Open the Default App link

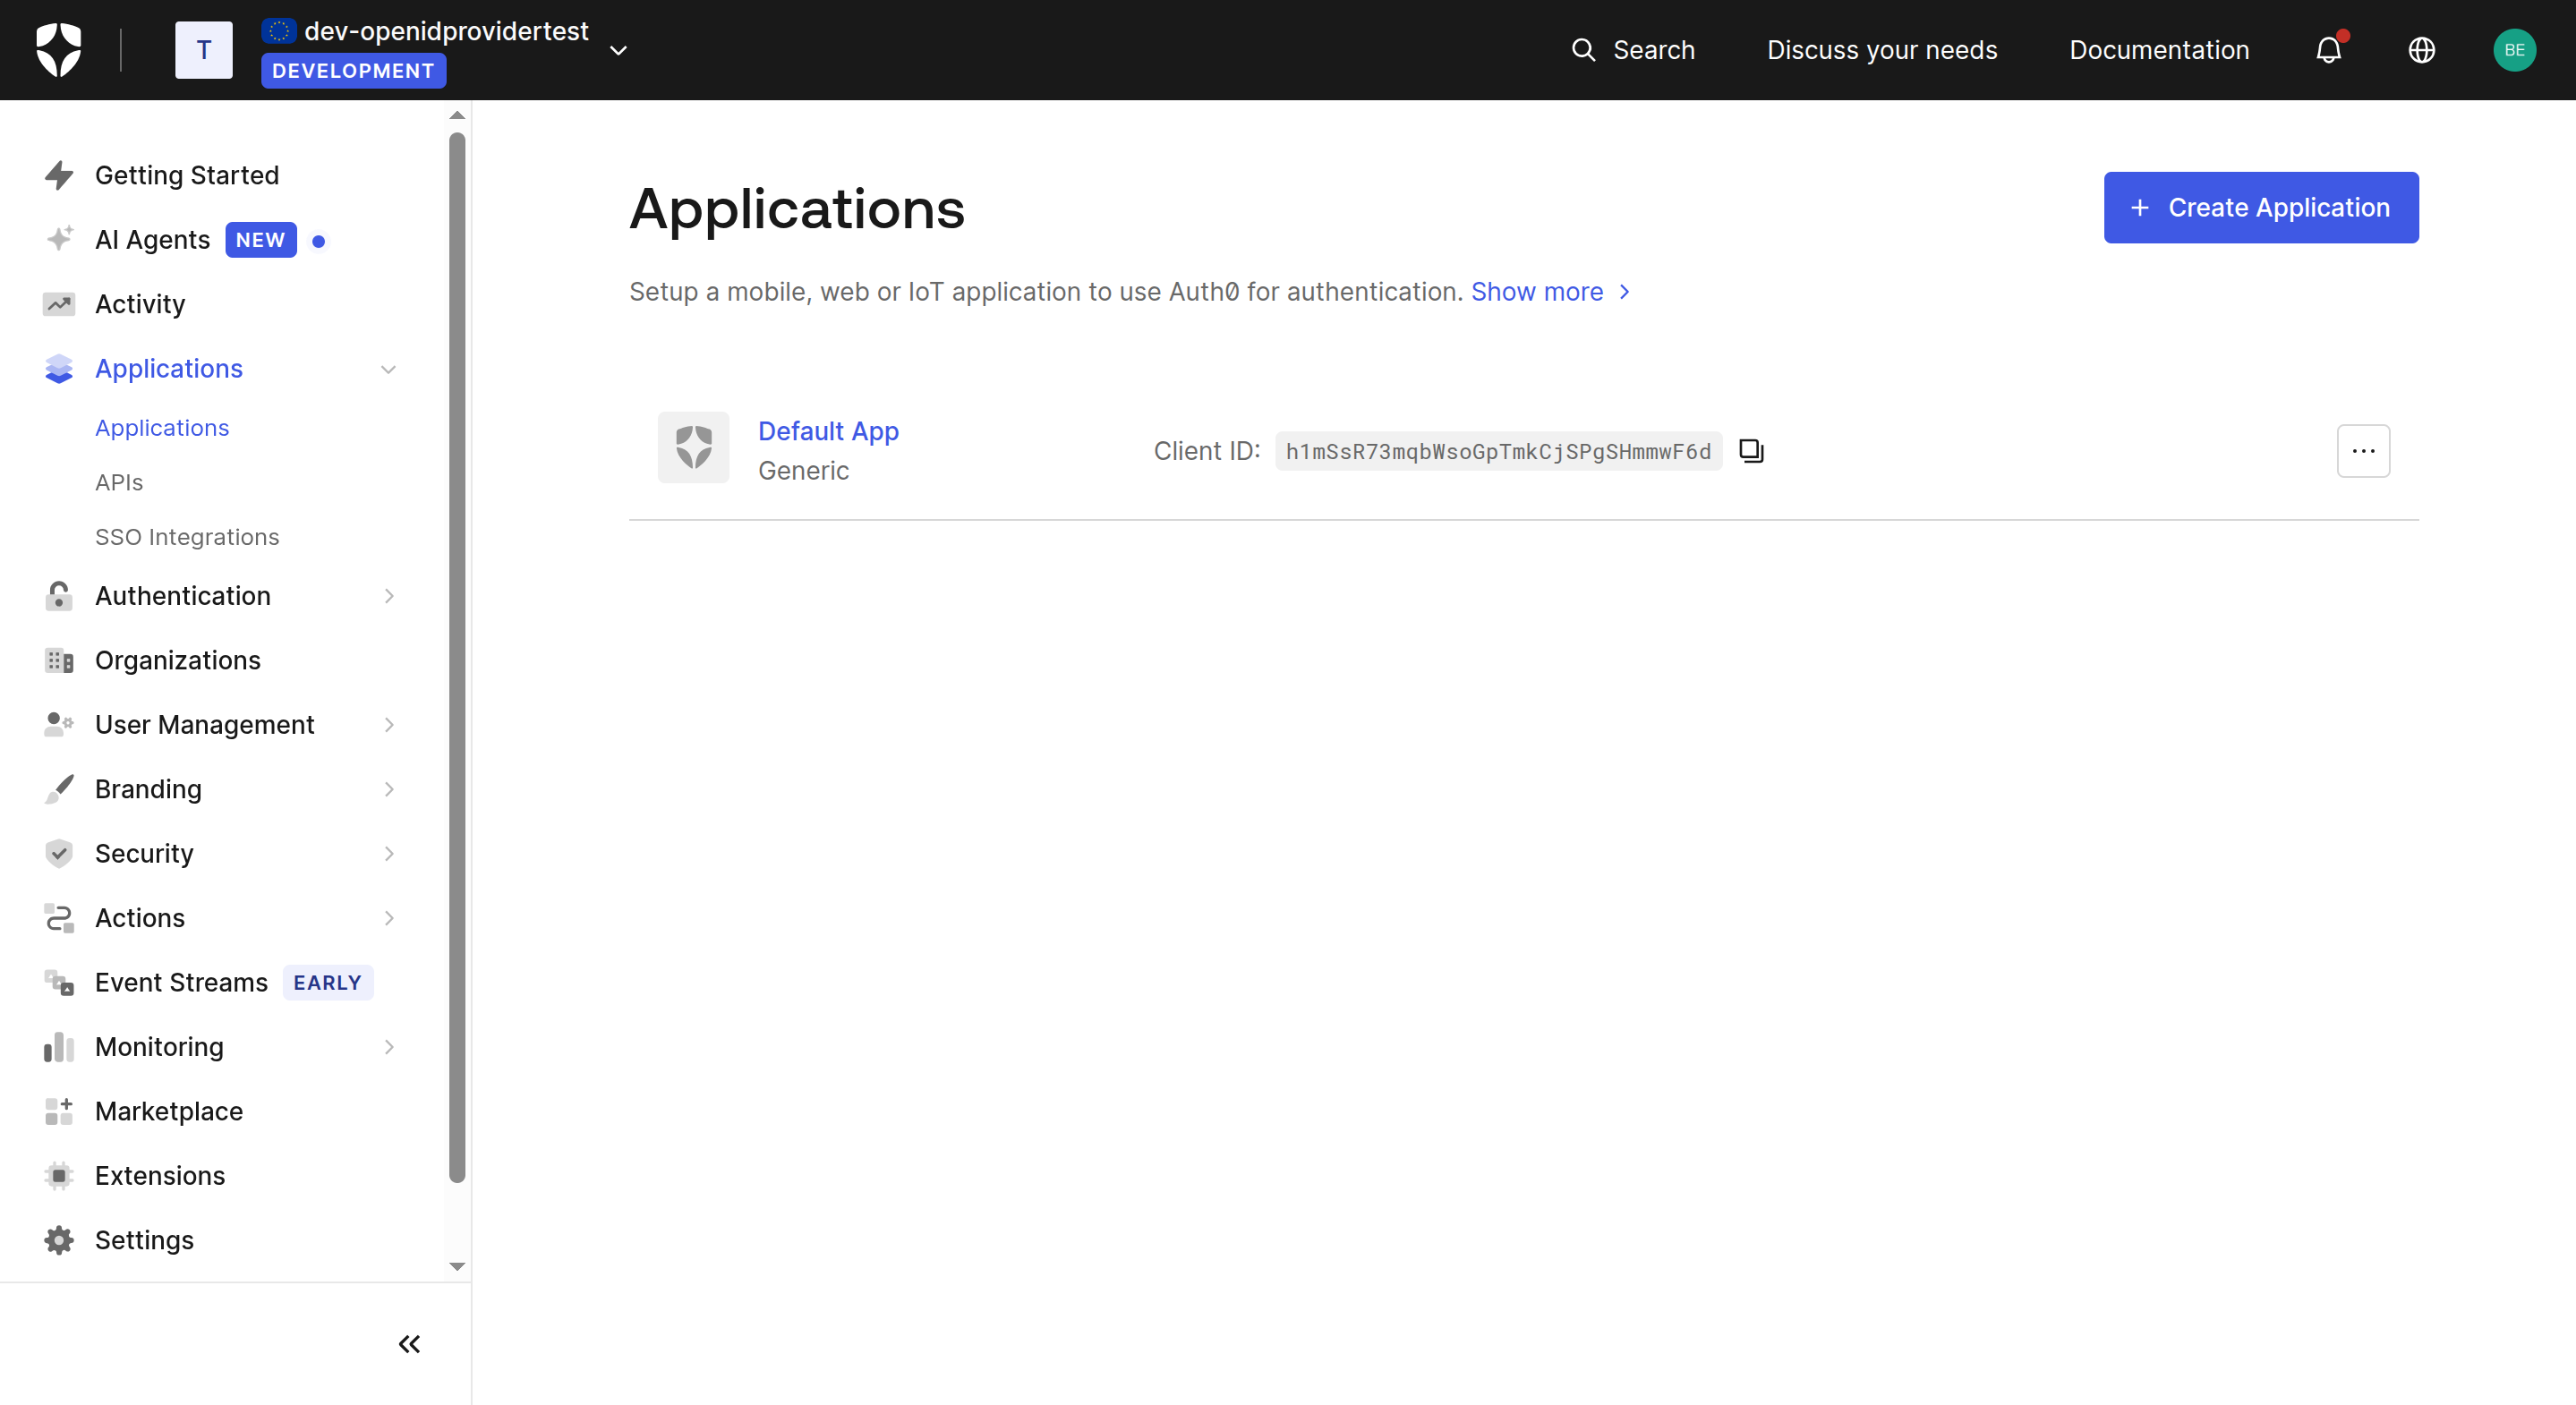pyautogui.click(x=828, y=431)
